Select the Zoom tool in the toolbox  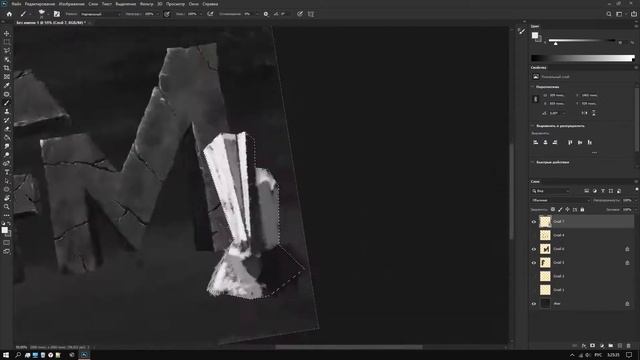(x=7, y=207)
